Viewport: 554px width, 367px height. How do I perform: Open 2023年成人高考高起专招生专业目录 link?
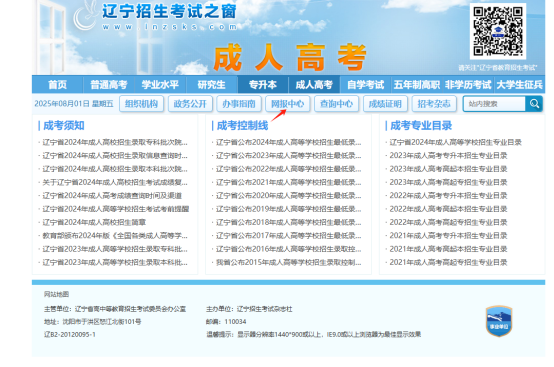448,182
